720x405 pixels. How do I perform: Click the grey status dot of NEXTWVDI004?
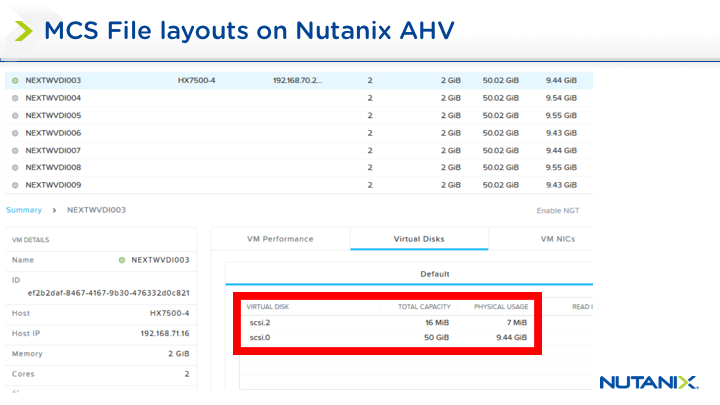15,98
